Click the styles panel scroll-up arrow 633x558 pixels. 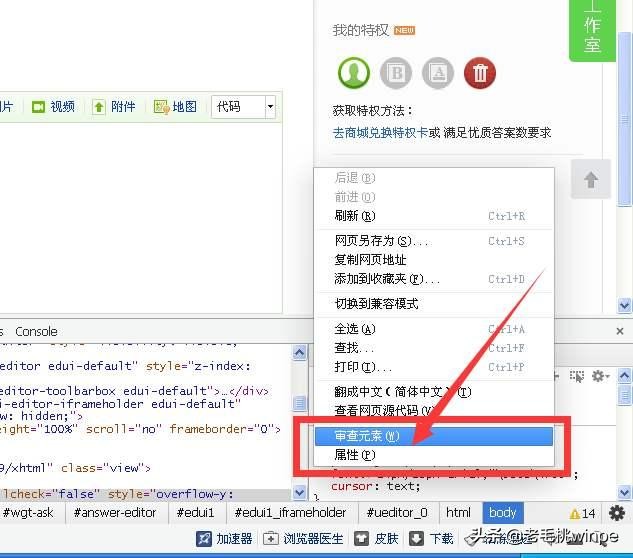(624, 376)
